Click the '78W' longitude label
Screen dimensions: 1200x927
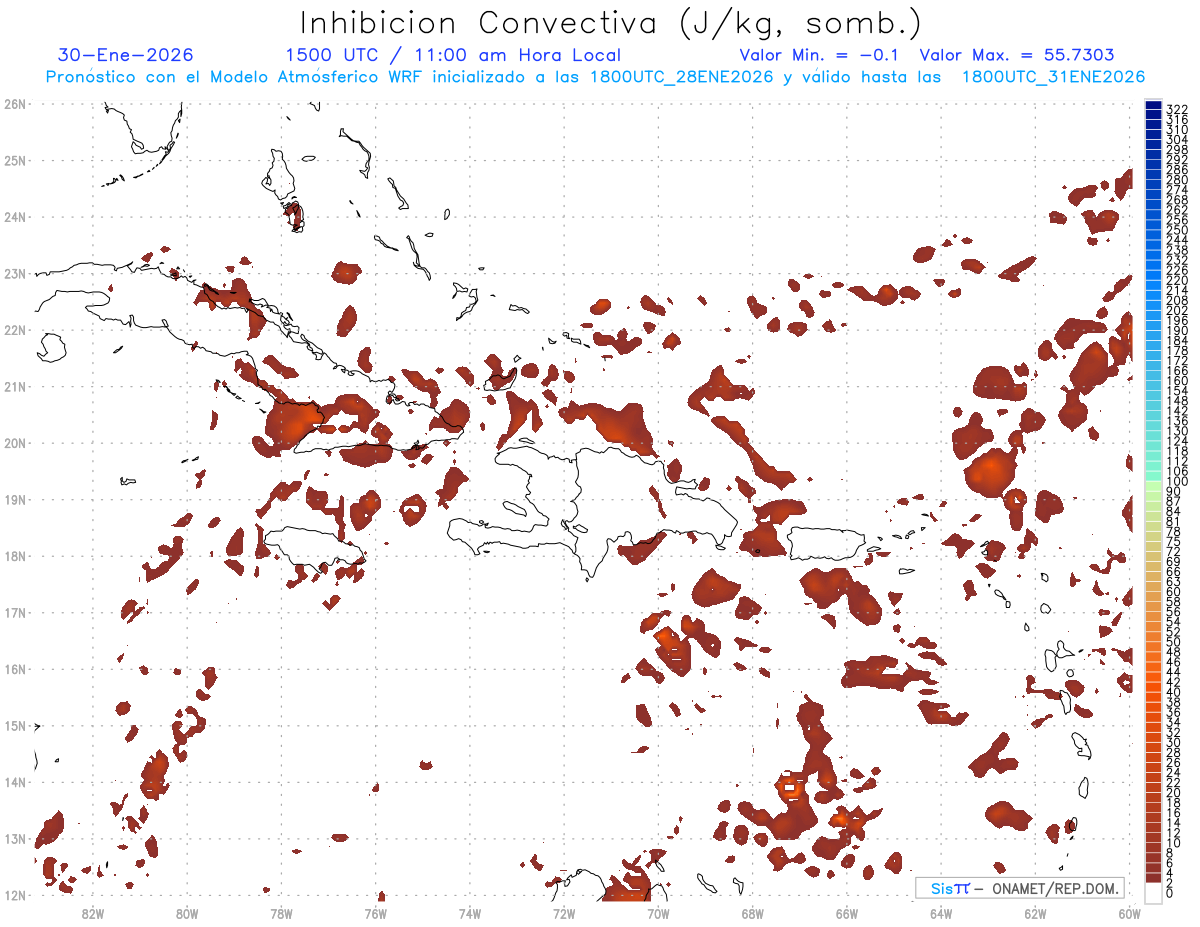point(281,913)
